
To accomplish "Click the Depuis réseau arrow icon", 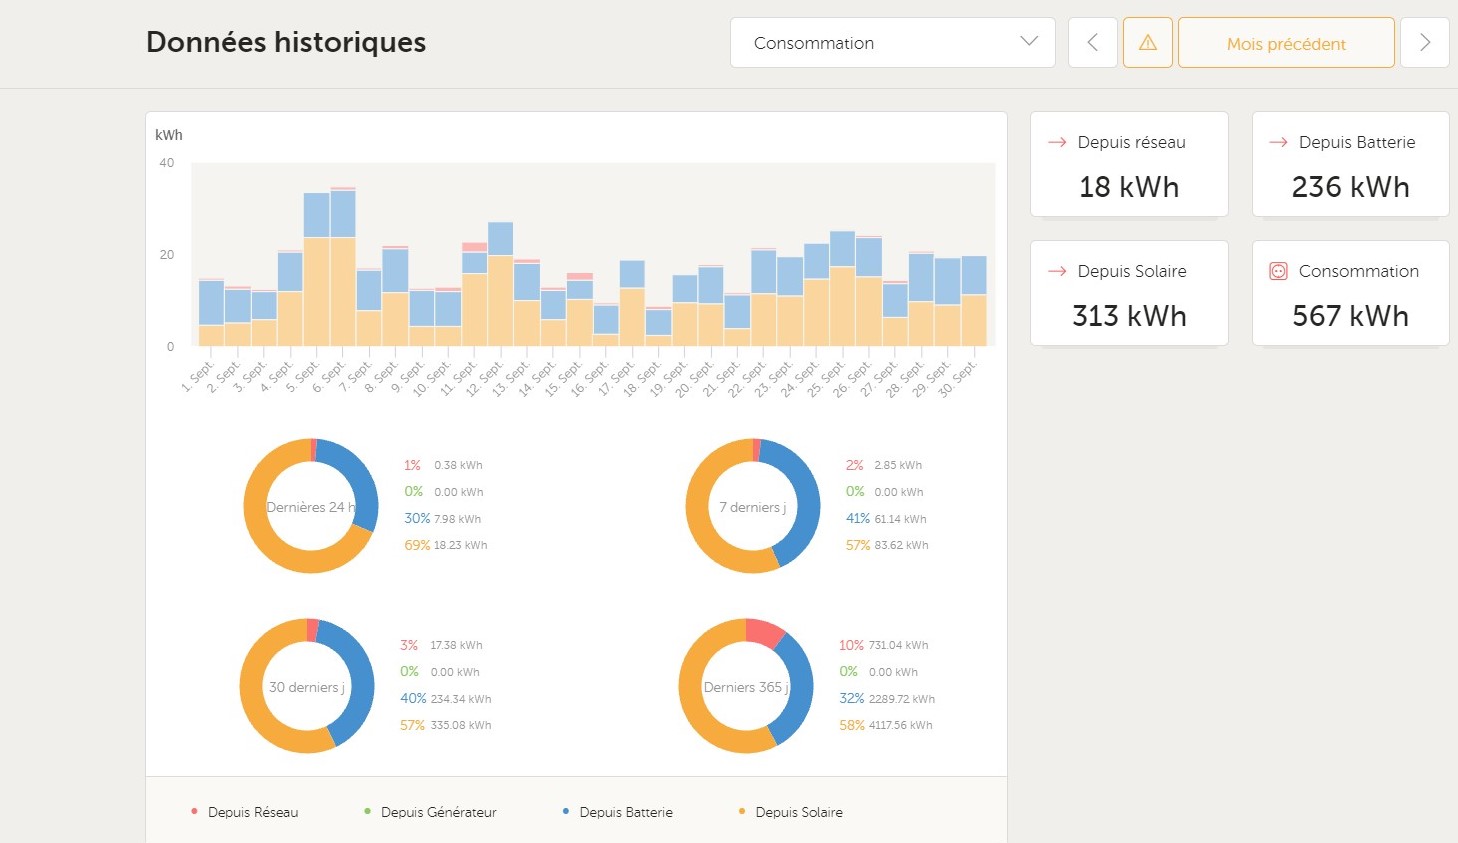I will (x=1056, y=142).
